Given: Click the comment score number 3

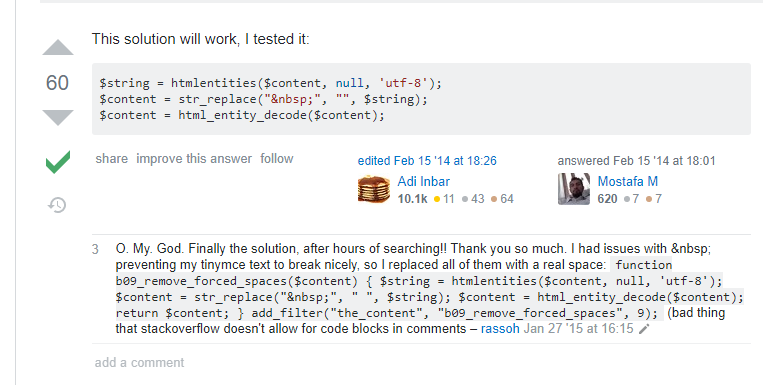Looking at the screenshot, I should tap(95, 250).
